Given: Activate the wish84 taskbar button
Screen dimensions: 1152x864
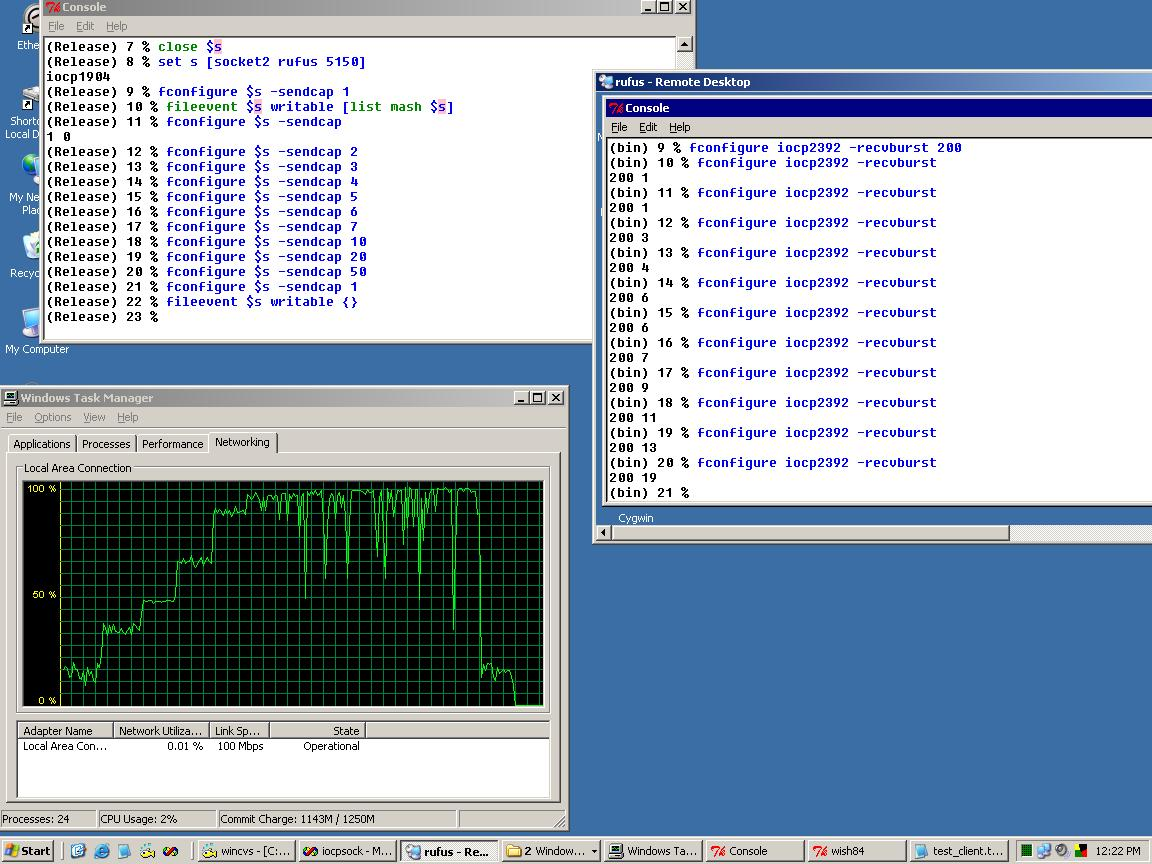Looking at the screenshot, I should point(856,851).
